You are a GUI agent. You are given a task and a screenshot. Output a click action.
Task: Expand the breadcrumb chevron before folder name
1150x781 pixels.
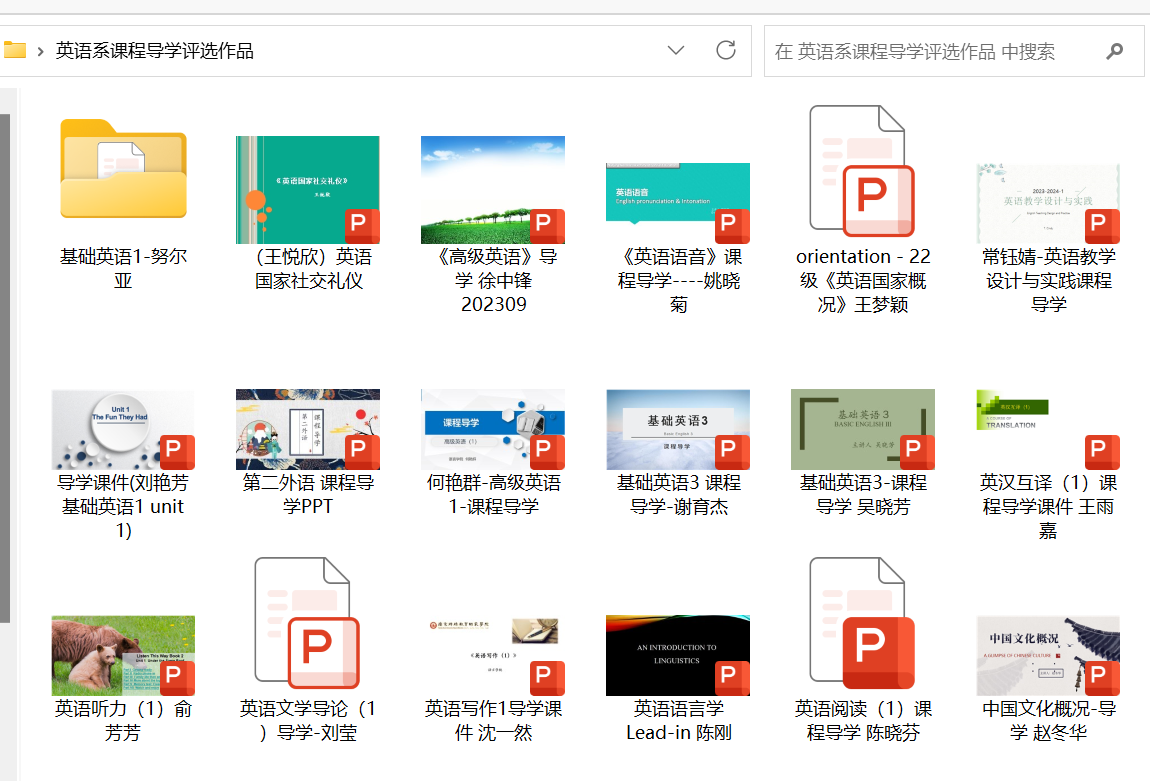tap(40, 51)
